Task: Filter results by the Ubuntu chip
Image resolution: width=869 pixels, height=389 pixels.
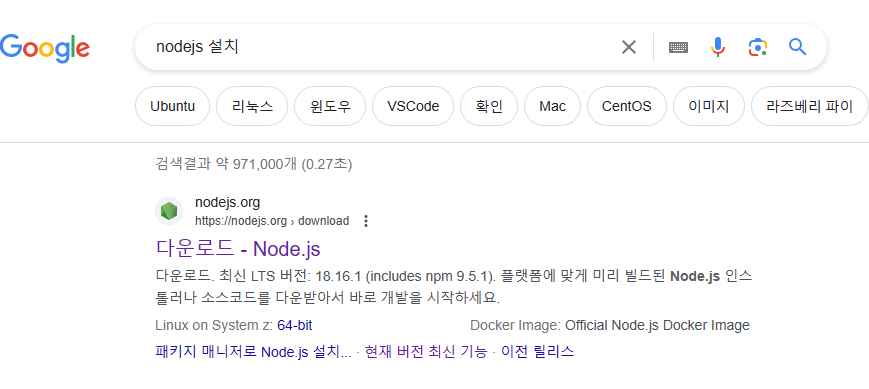Action: pos(172,106)
